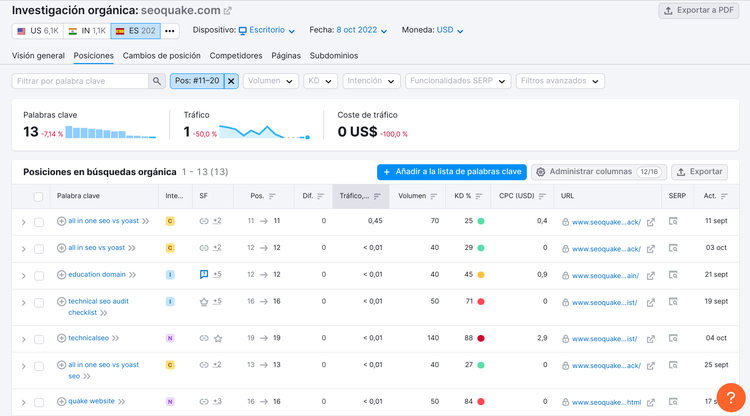Screen dimensions: 750x416
Task: Switch to Visión general tab
Action: coord(38,56)
